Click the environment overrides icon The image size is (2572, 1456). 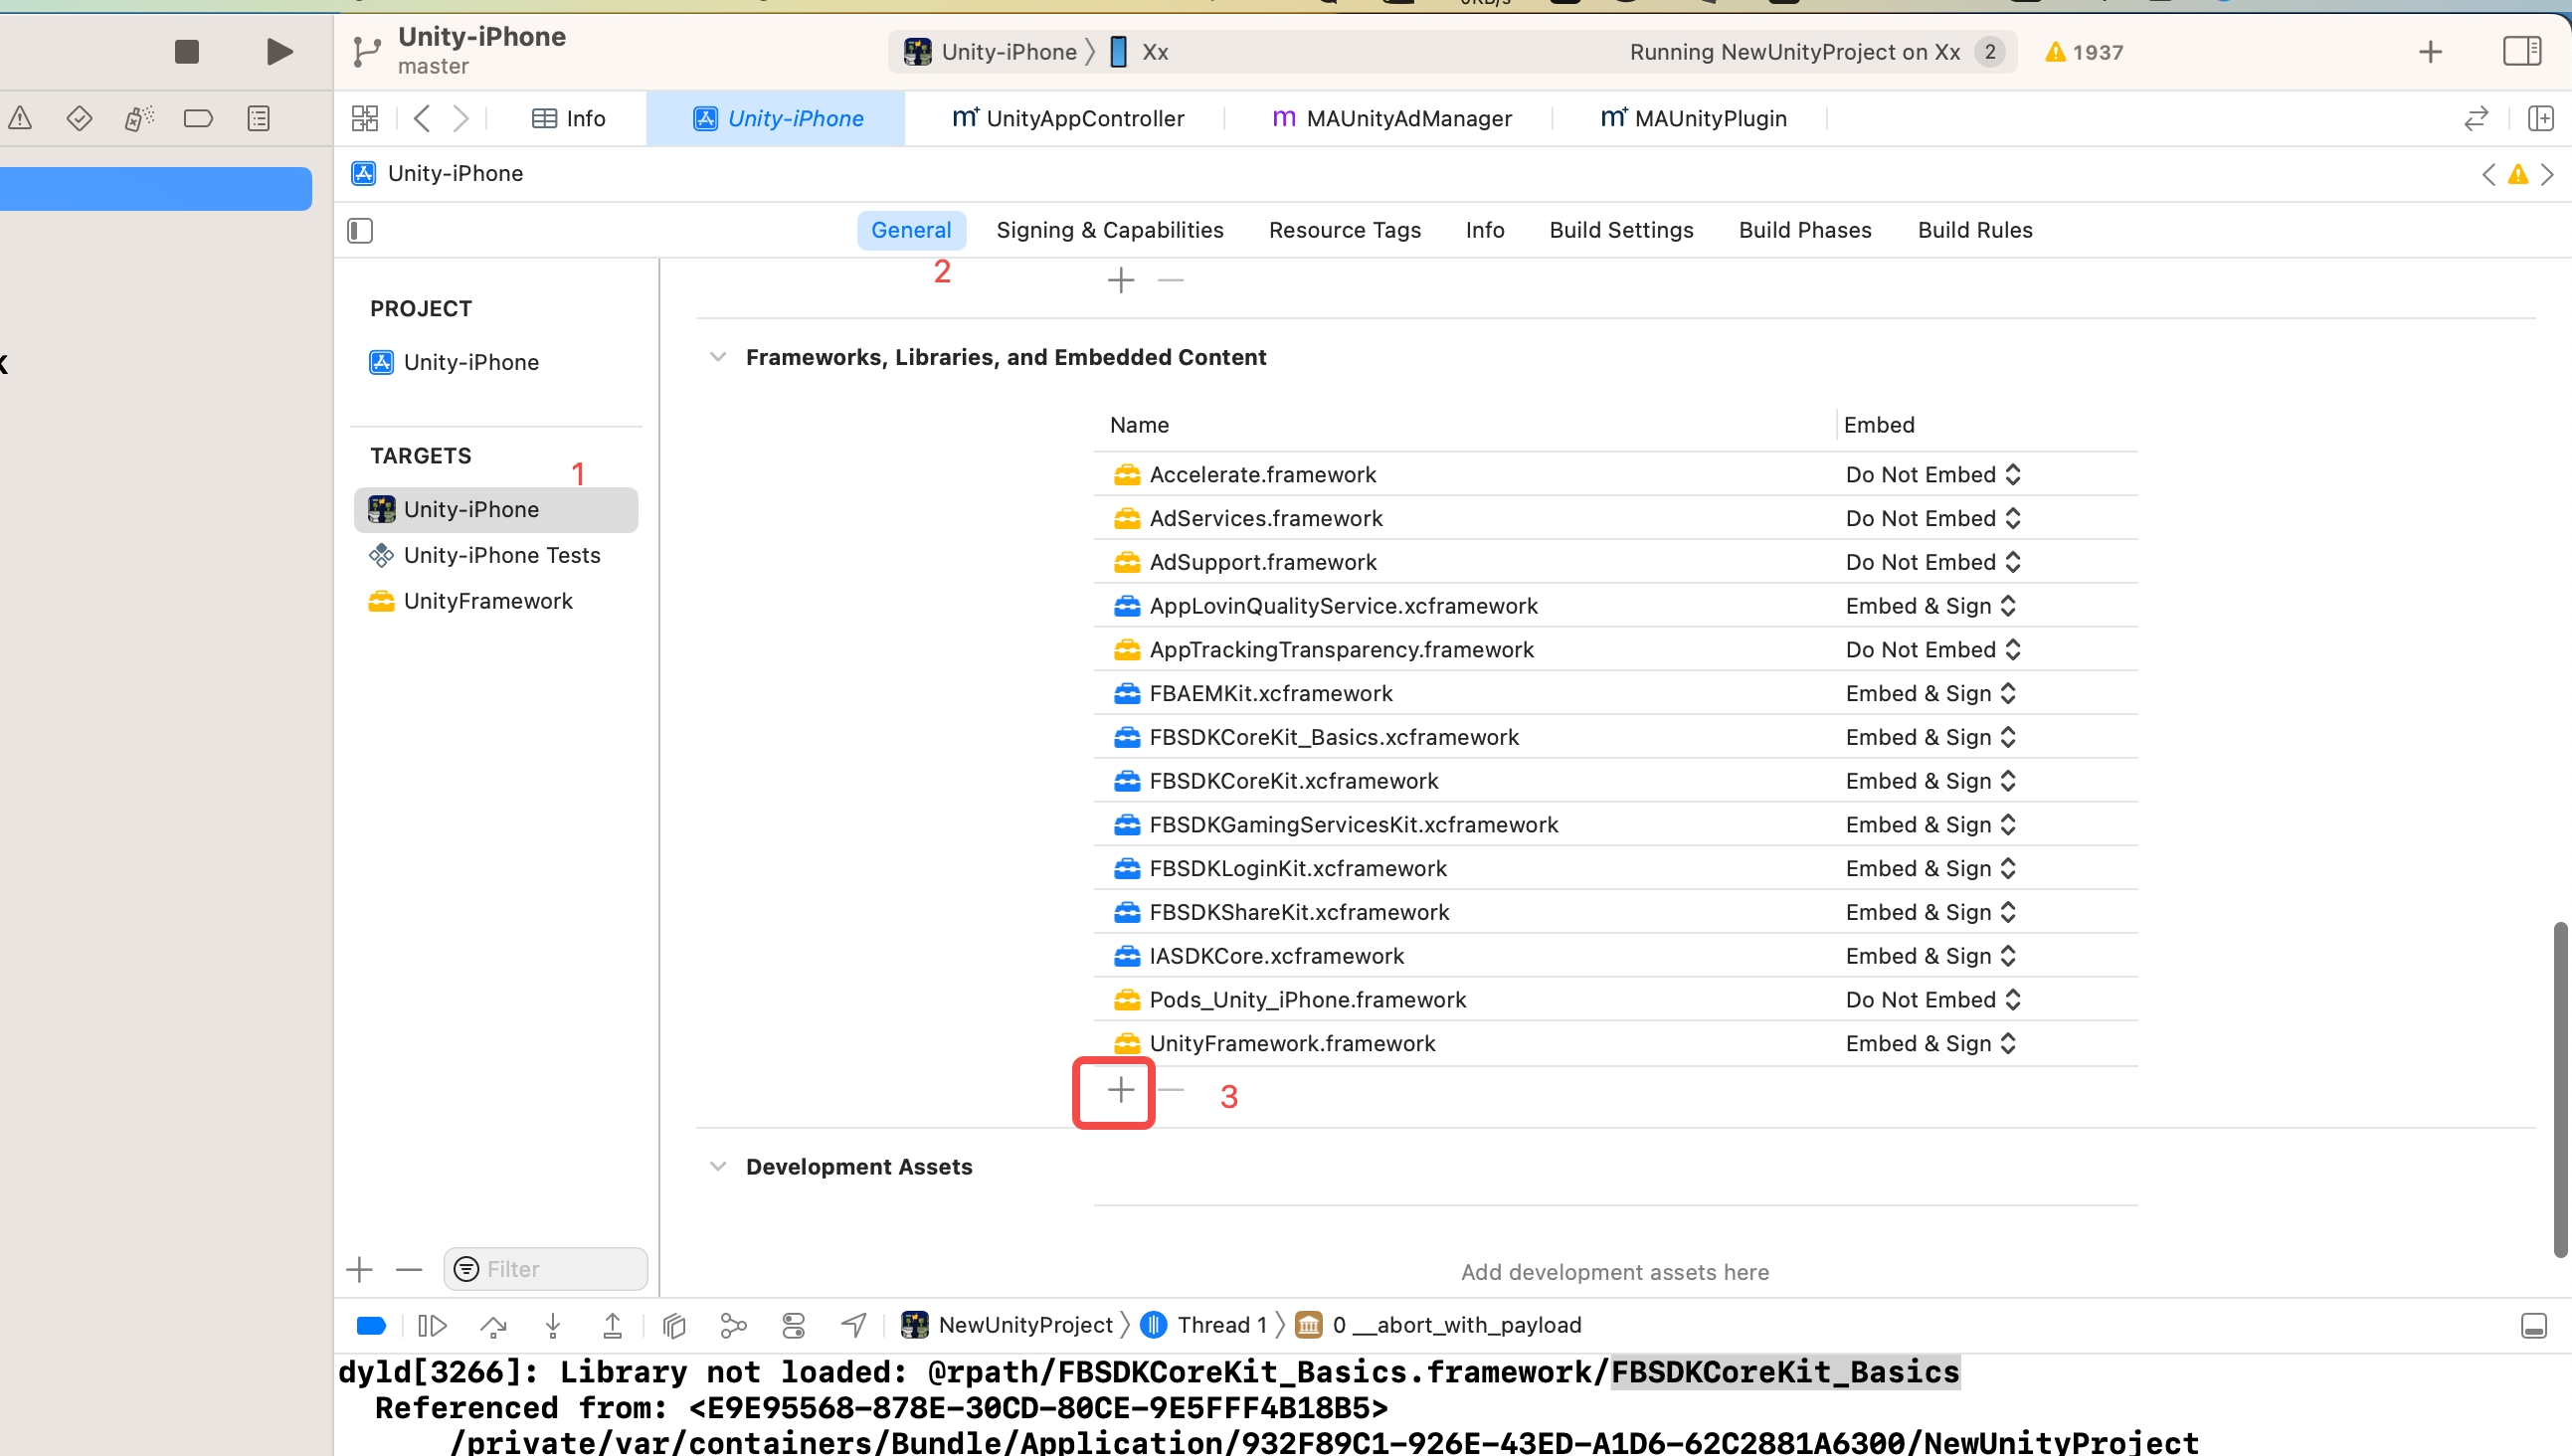tap(793, 1326)
